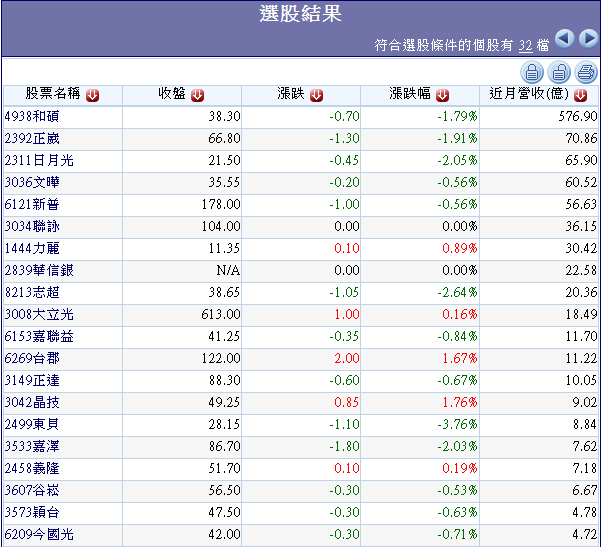Open stock 1444力麗
This screenshot has width=602, height=547.
(32, 248)
